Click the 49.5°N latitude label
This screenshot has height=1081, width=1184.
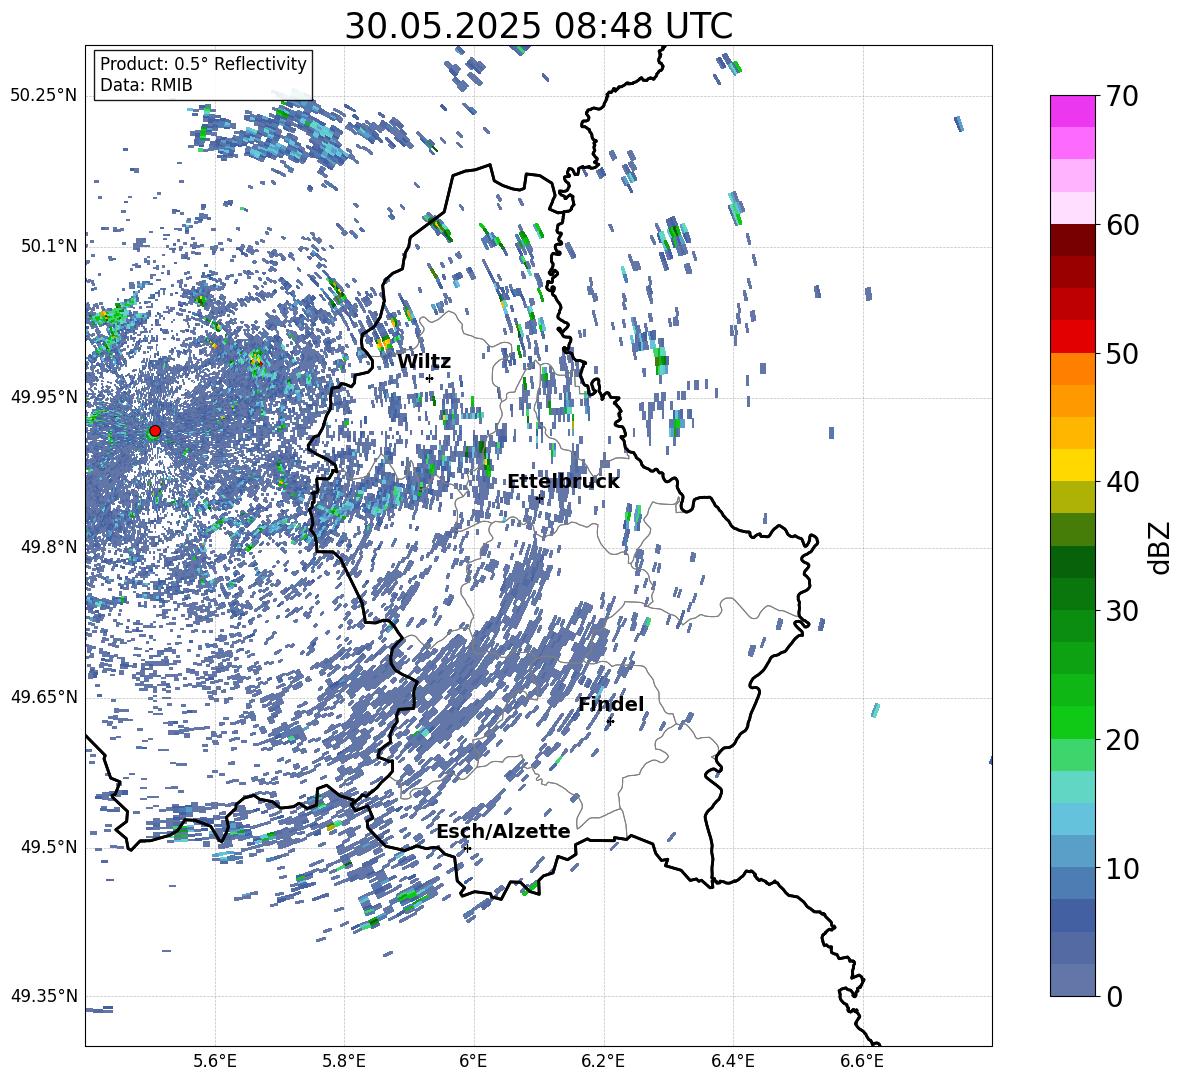pos(48,847)
